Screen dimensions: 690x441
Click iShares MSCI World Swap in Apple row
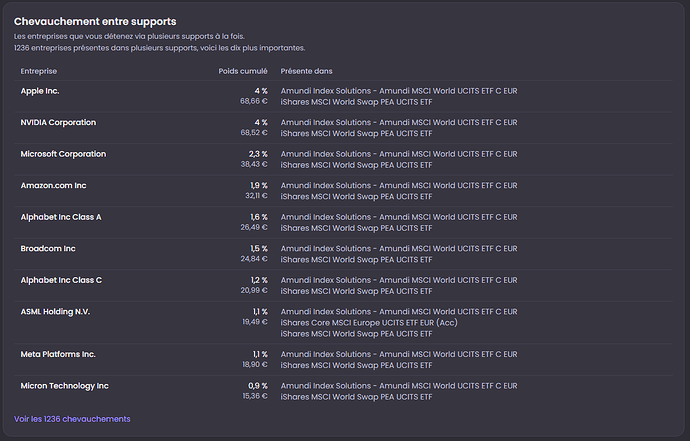pyautogui.click(x=356, y=102)
